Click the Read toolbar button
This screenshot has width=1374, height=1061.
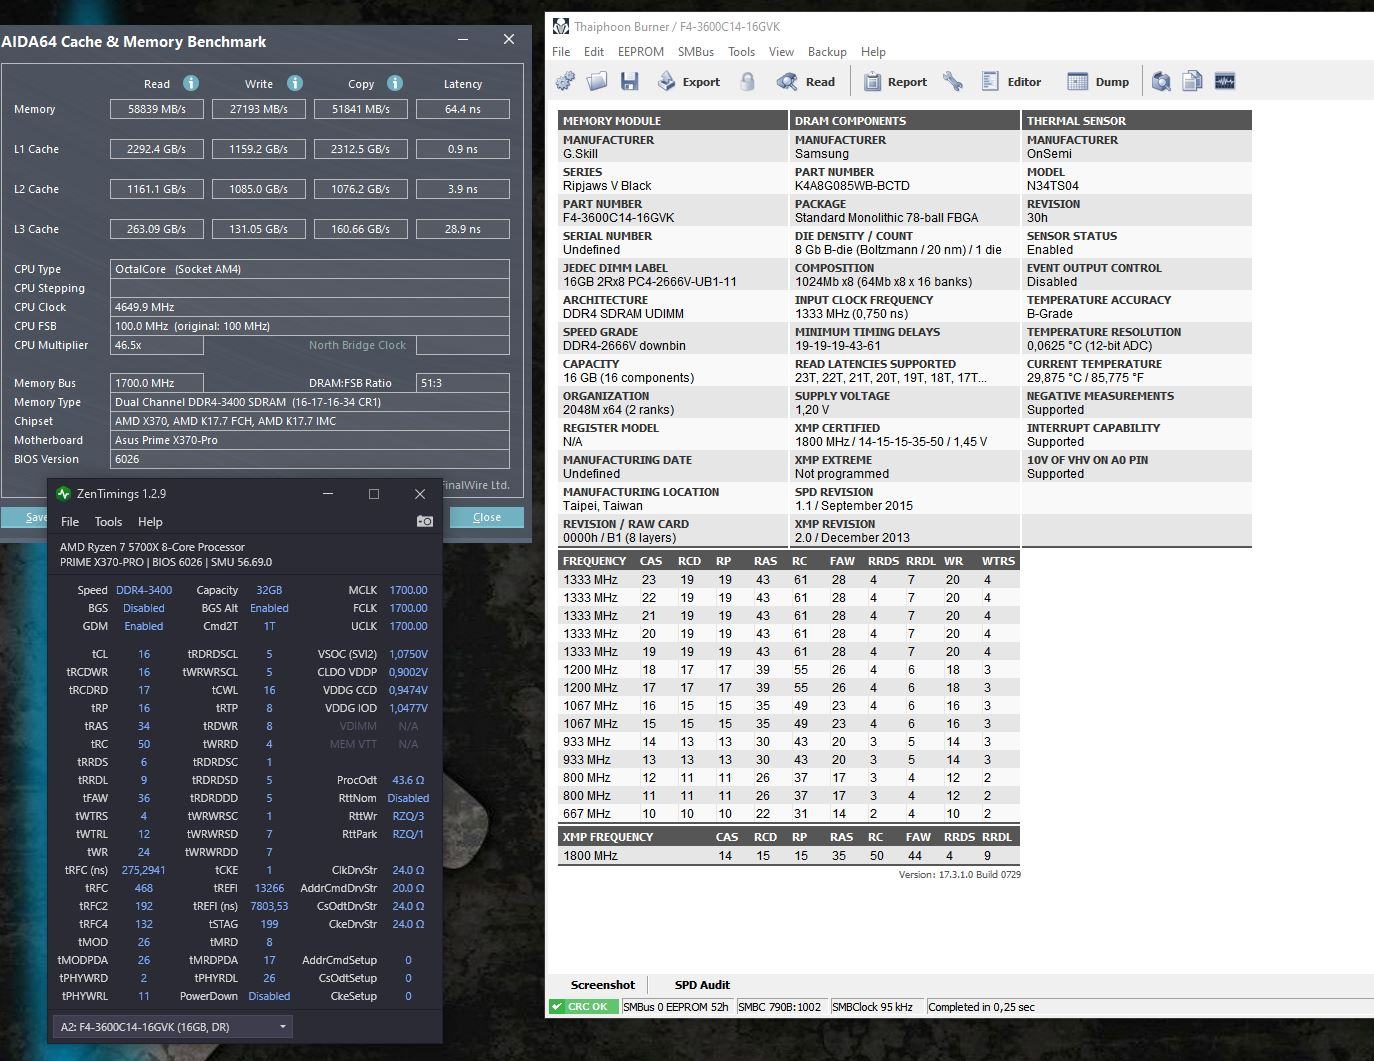pos(806,82)
